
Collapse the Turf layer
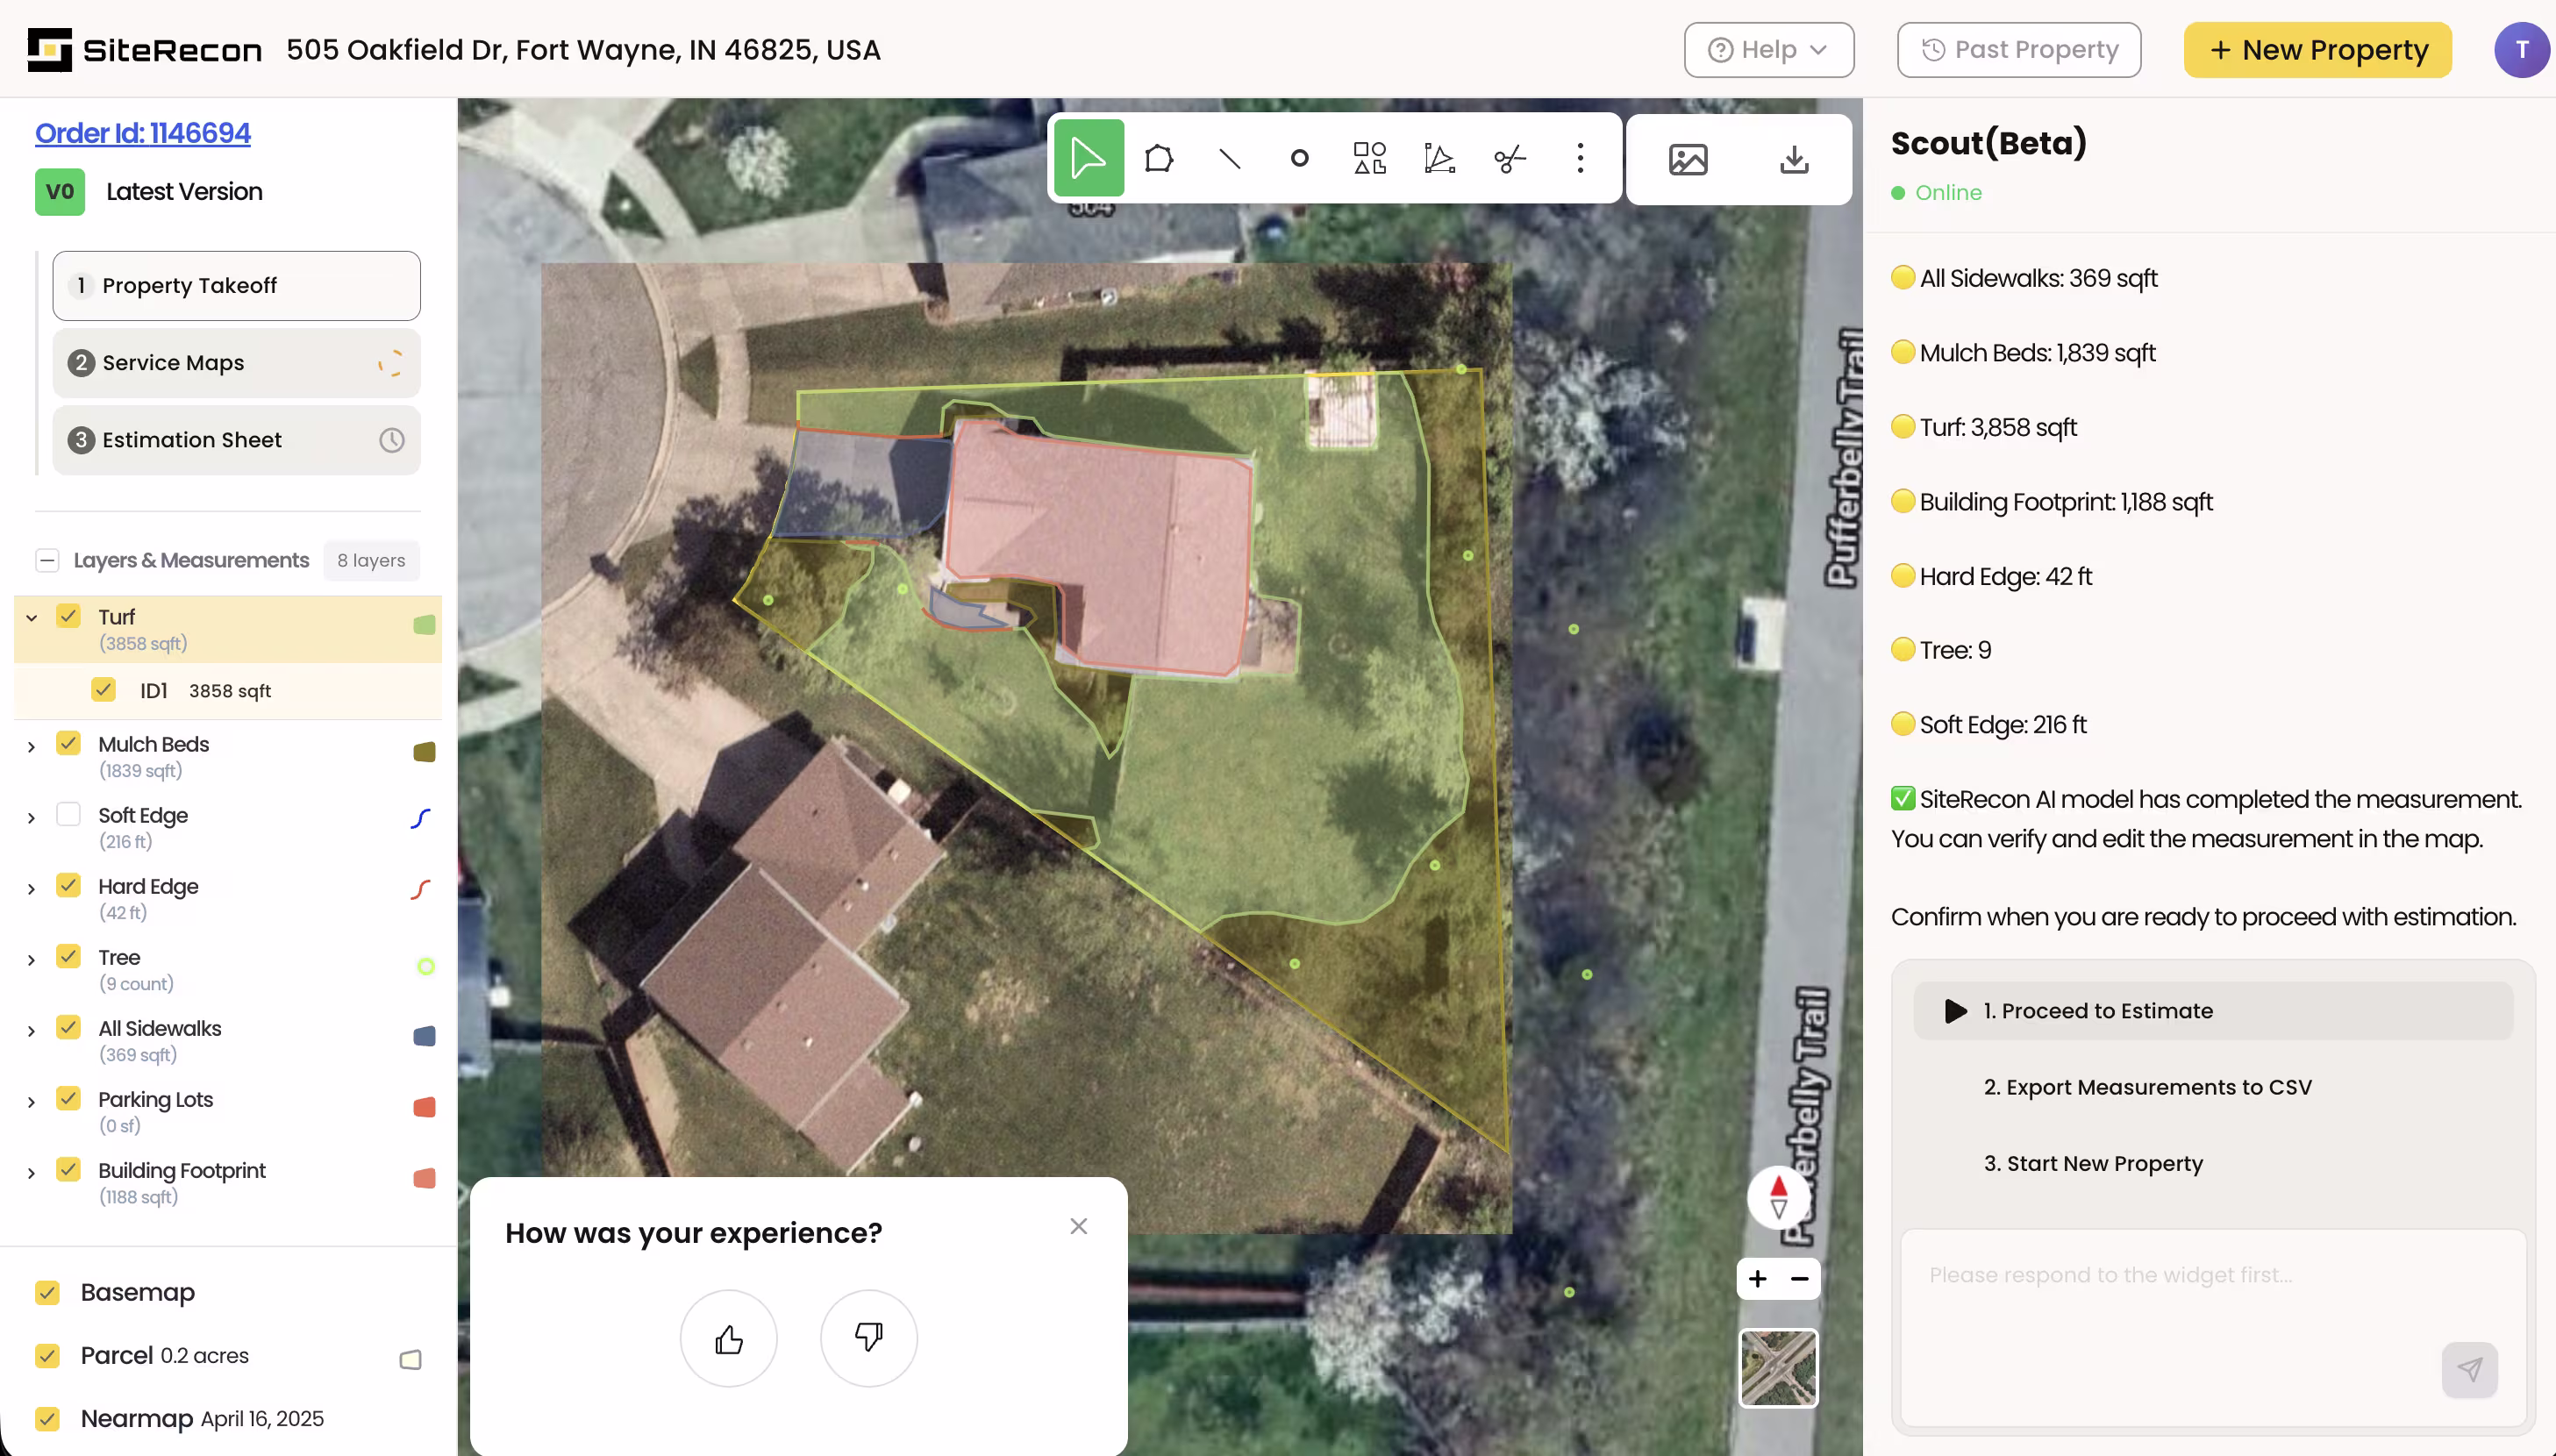pos(31,618)
